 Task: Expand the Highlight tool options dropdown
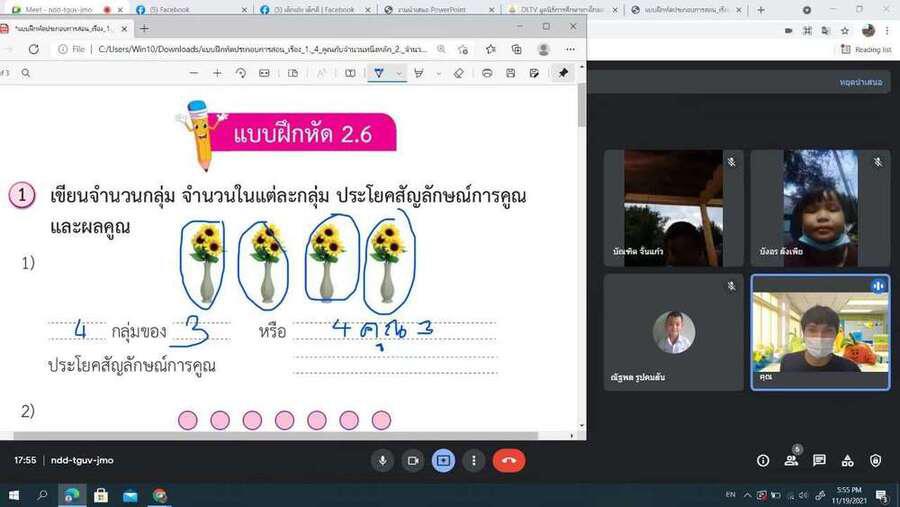[x=438, y=73]
